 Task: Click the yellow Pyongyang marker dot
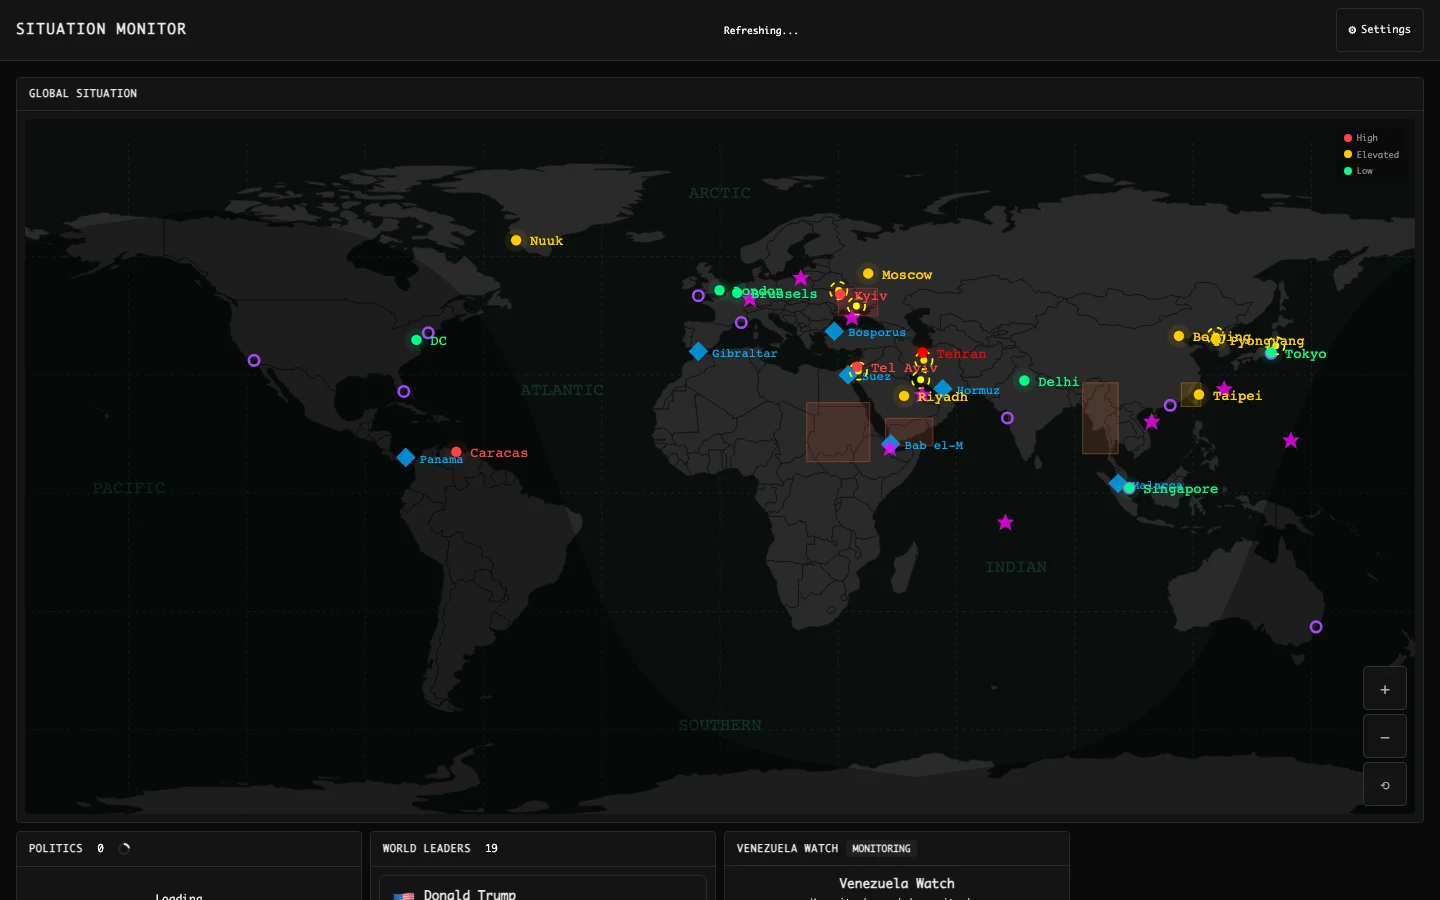tap(1216, 339)
